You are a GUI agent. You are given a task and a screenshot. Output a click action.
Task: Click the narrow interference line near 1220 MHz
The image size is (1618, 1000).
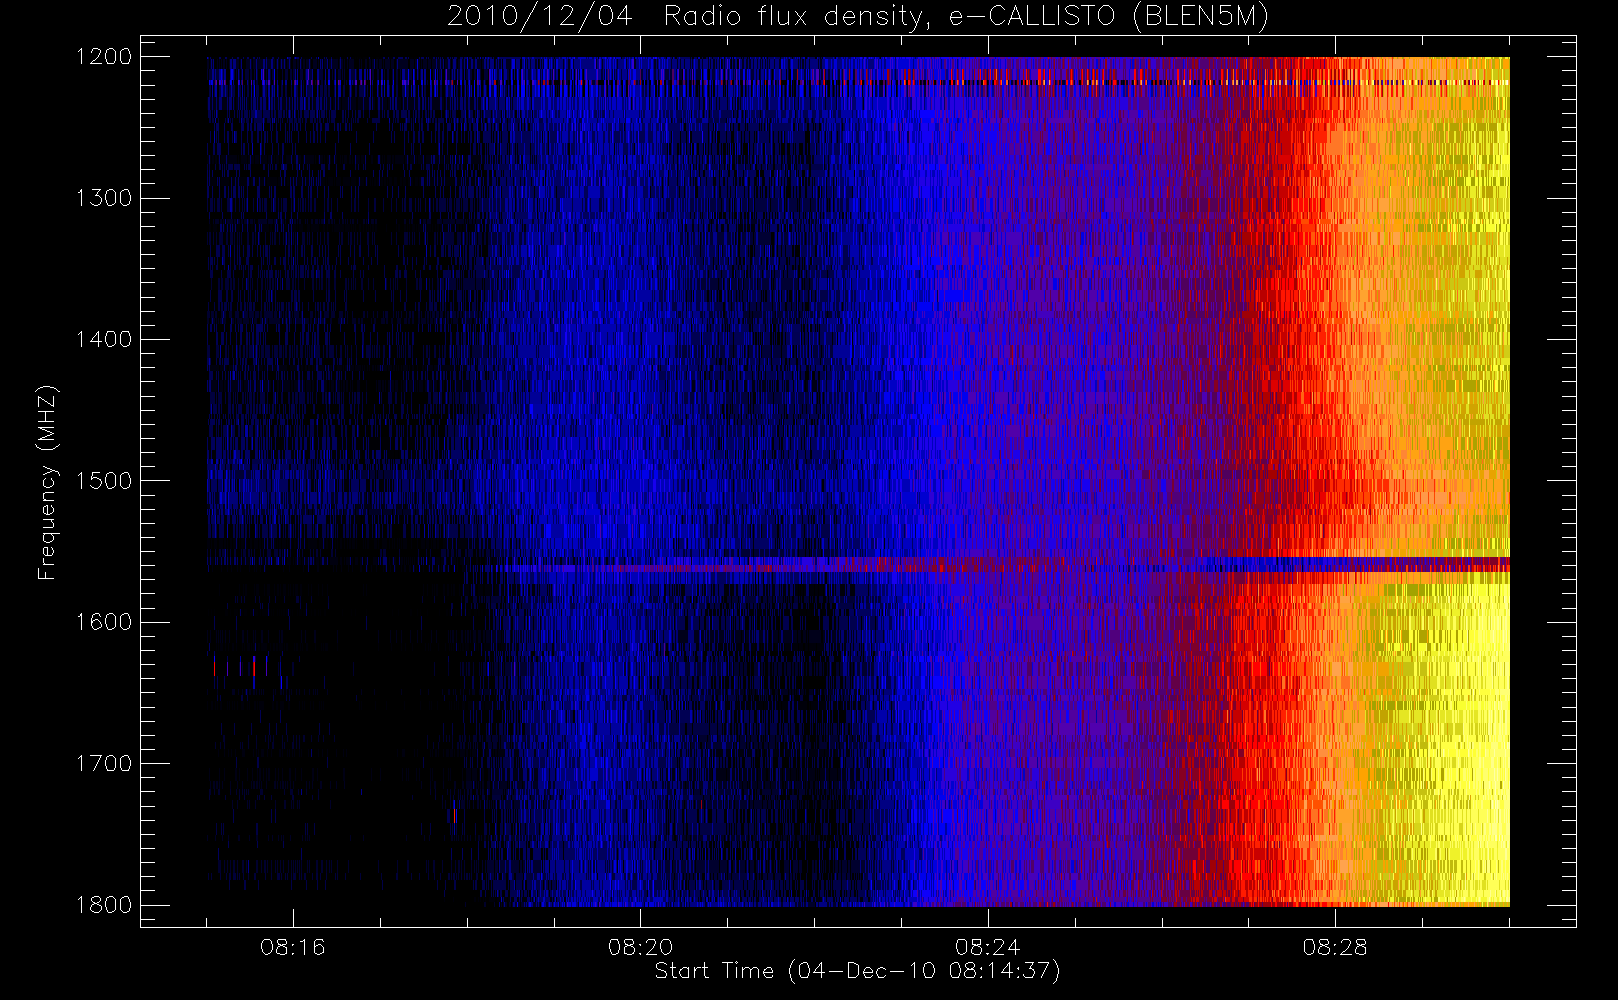click(859, 82)
